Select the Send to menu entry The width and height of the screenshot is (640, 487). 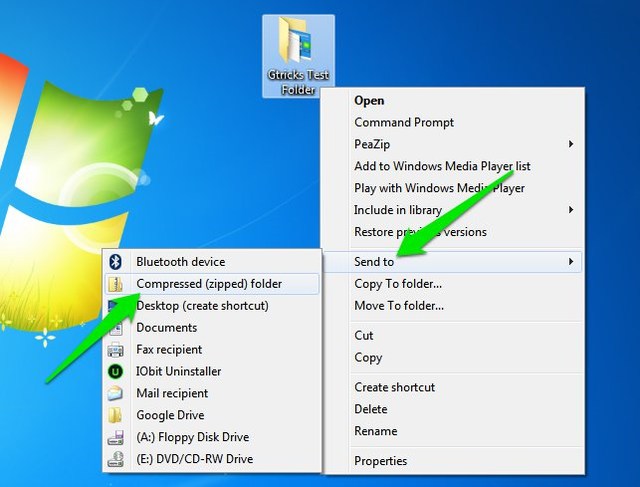click(454, 262)
